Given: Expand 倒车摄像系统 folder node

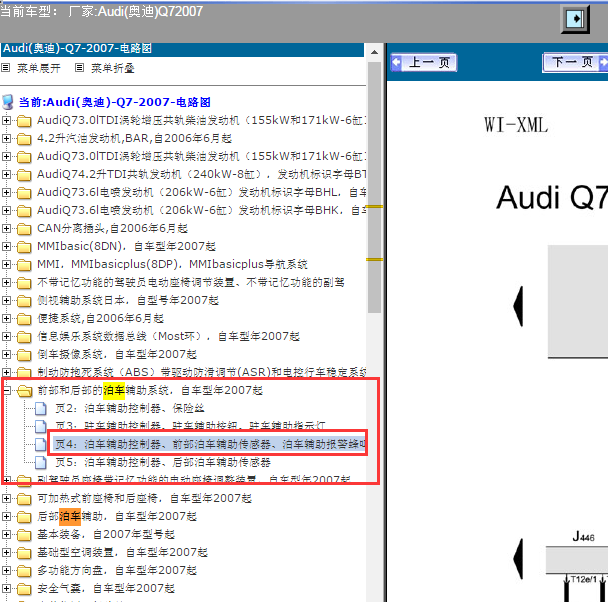Looking at the screenshot, I should pyautogui.click(x=6, y=354).
